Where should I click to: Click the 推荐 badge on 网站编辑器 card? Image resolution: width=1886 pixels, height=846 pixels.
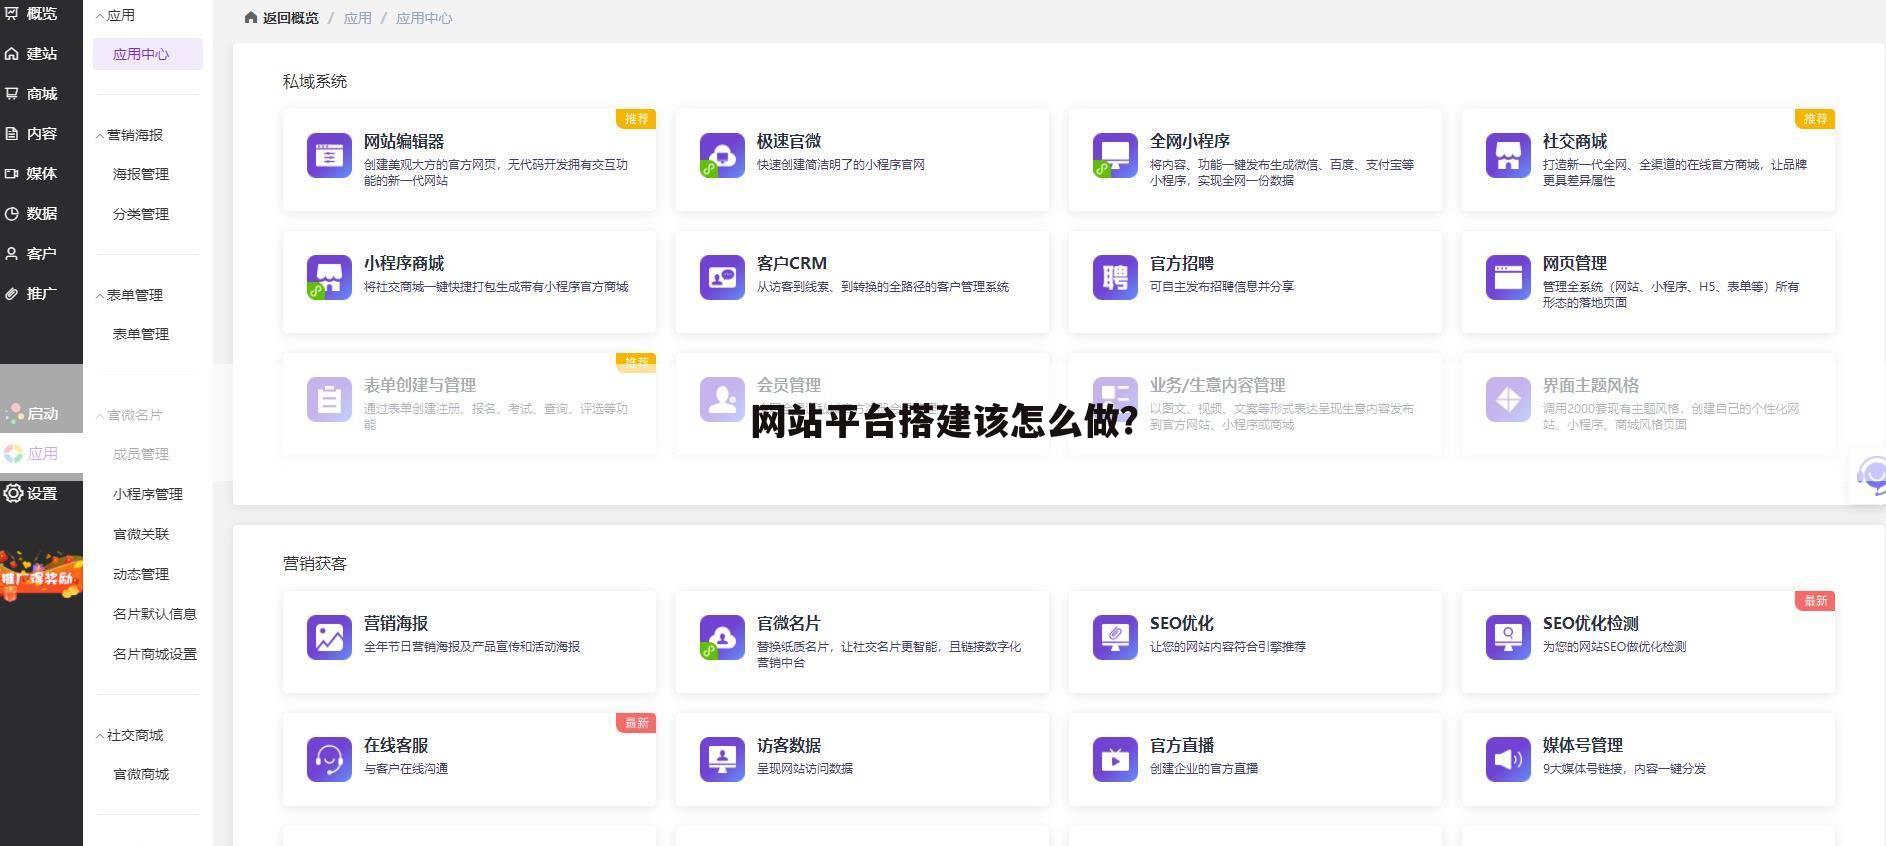tap(636, 119)
